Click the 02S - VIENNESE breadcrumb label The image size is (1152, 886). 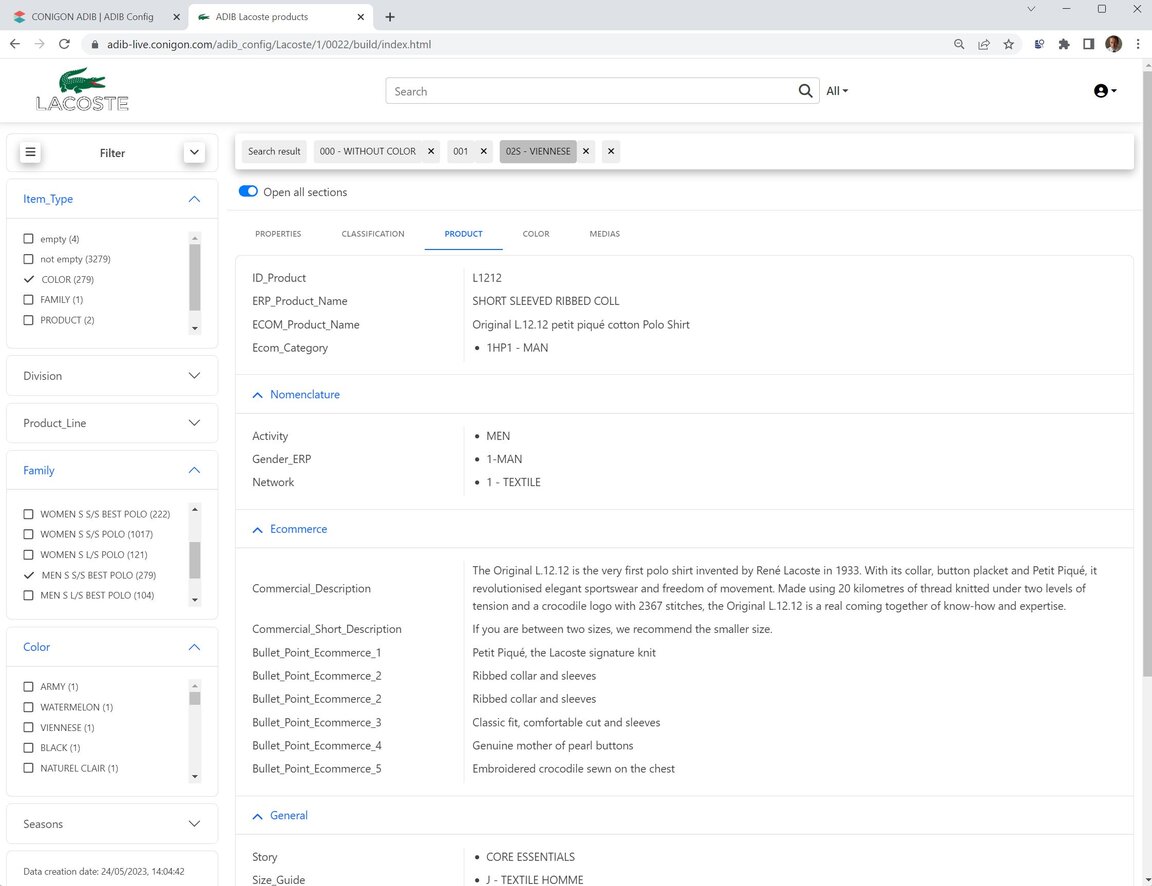point(538,151)
